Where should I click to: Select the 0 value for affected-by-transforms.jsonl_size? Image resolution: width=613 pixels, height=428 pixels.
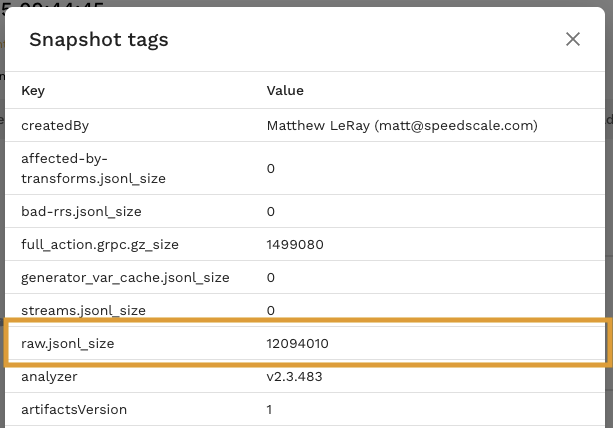point(271,168)
